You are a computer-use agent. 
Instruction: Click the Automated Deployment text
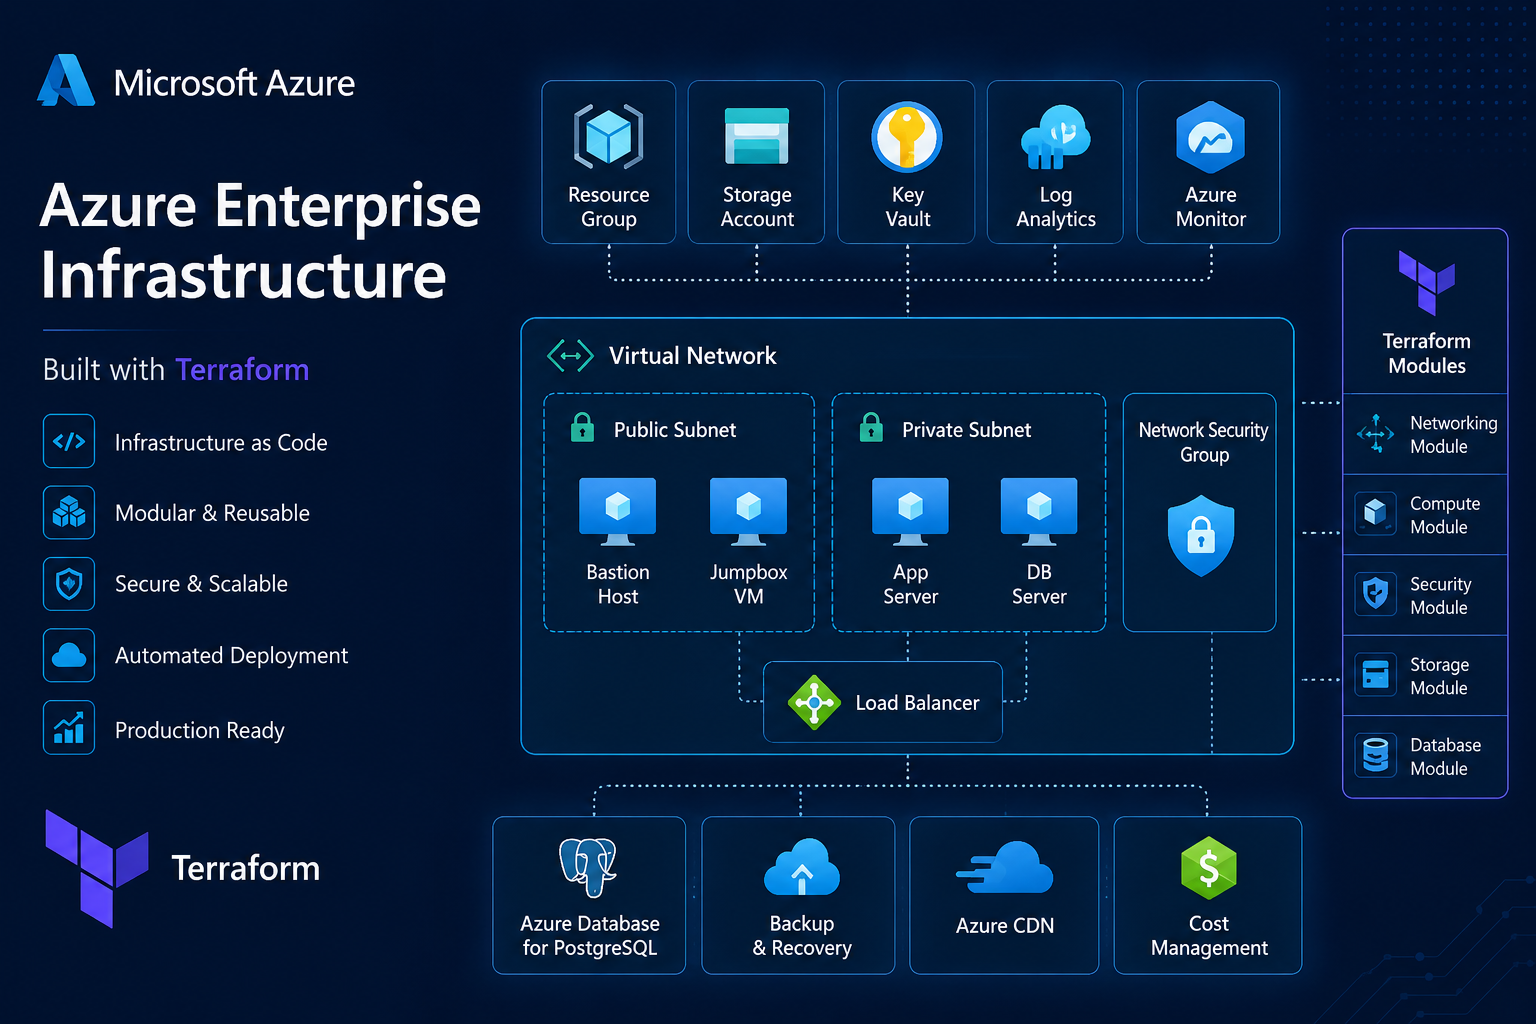tap(231, 656)
